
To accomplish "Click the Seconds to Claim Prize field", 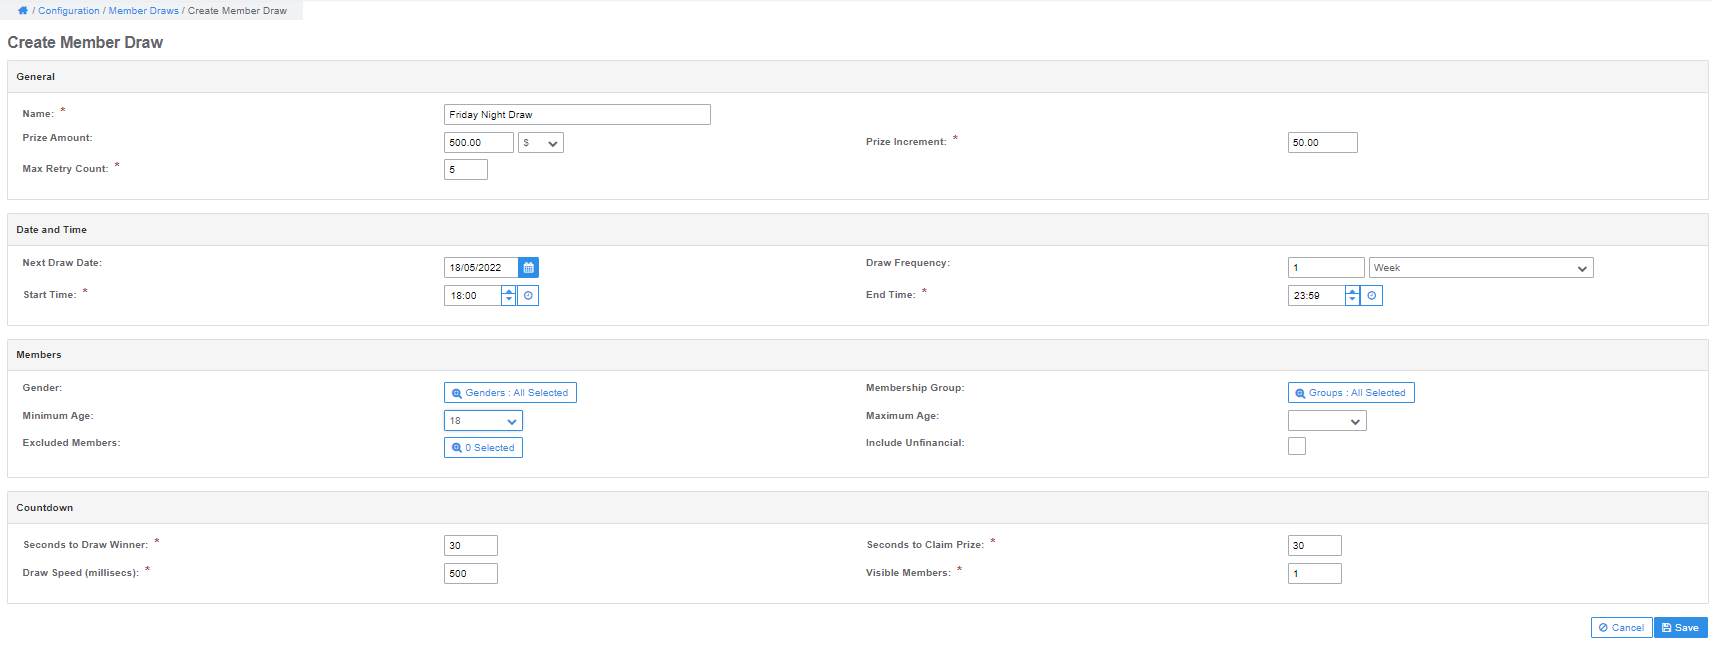I will click(1315, 546).
